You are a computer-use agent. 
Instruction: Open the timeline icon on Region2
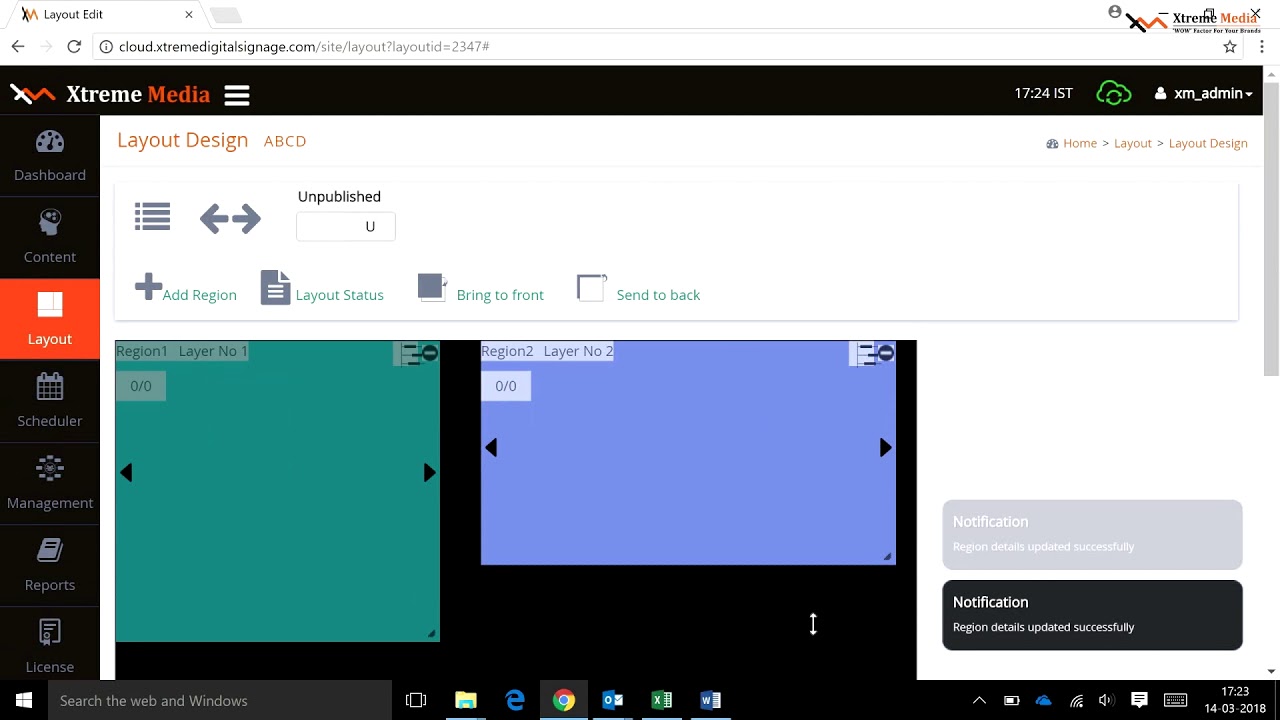coord(866,353)
